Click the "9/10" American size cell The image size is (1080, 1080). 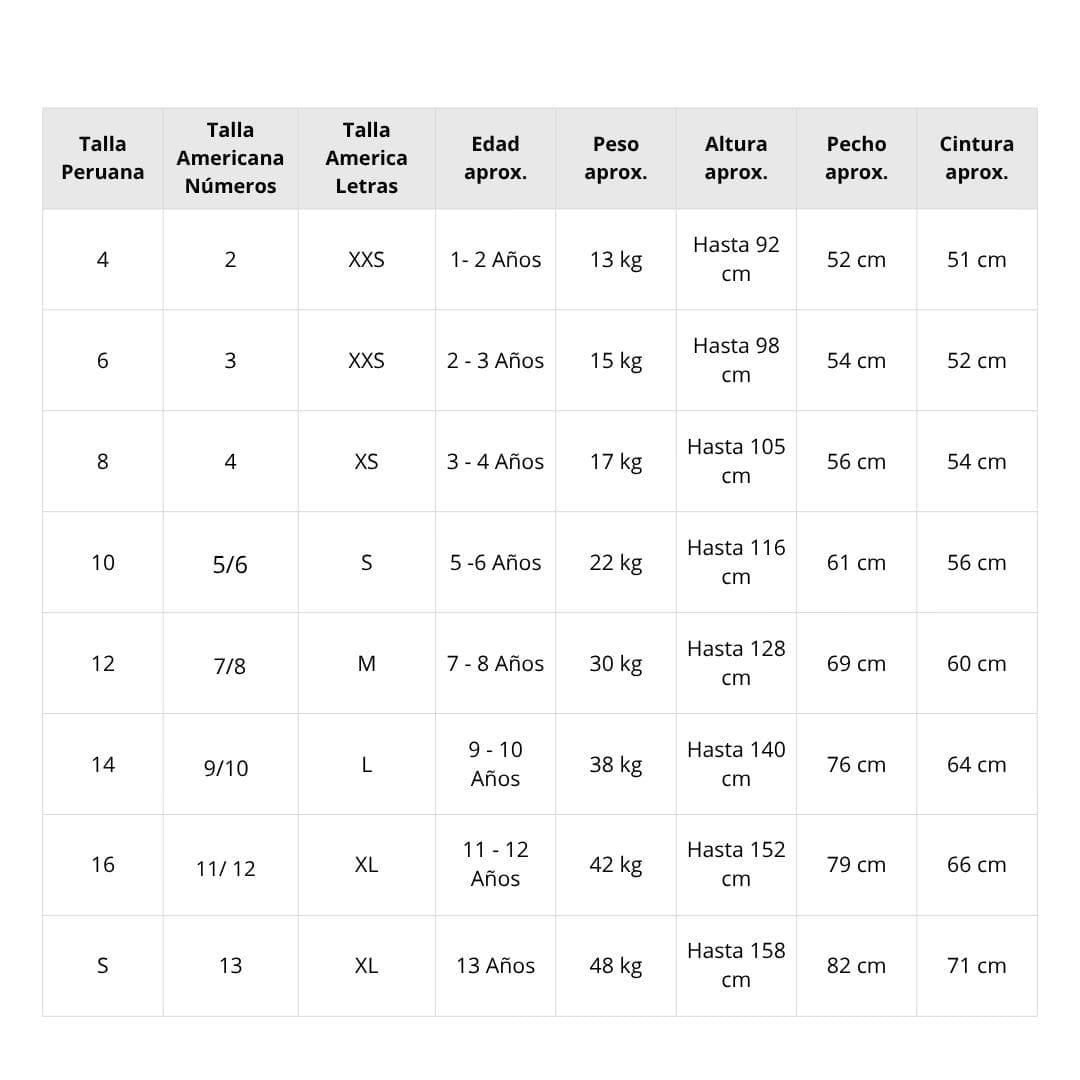pyautogui.click(x=226, y=768)
